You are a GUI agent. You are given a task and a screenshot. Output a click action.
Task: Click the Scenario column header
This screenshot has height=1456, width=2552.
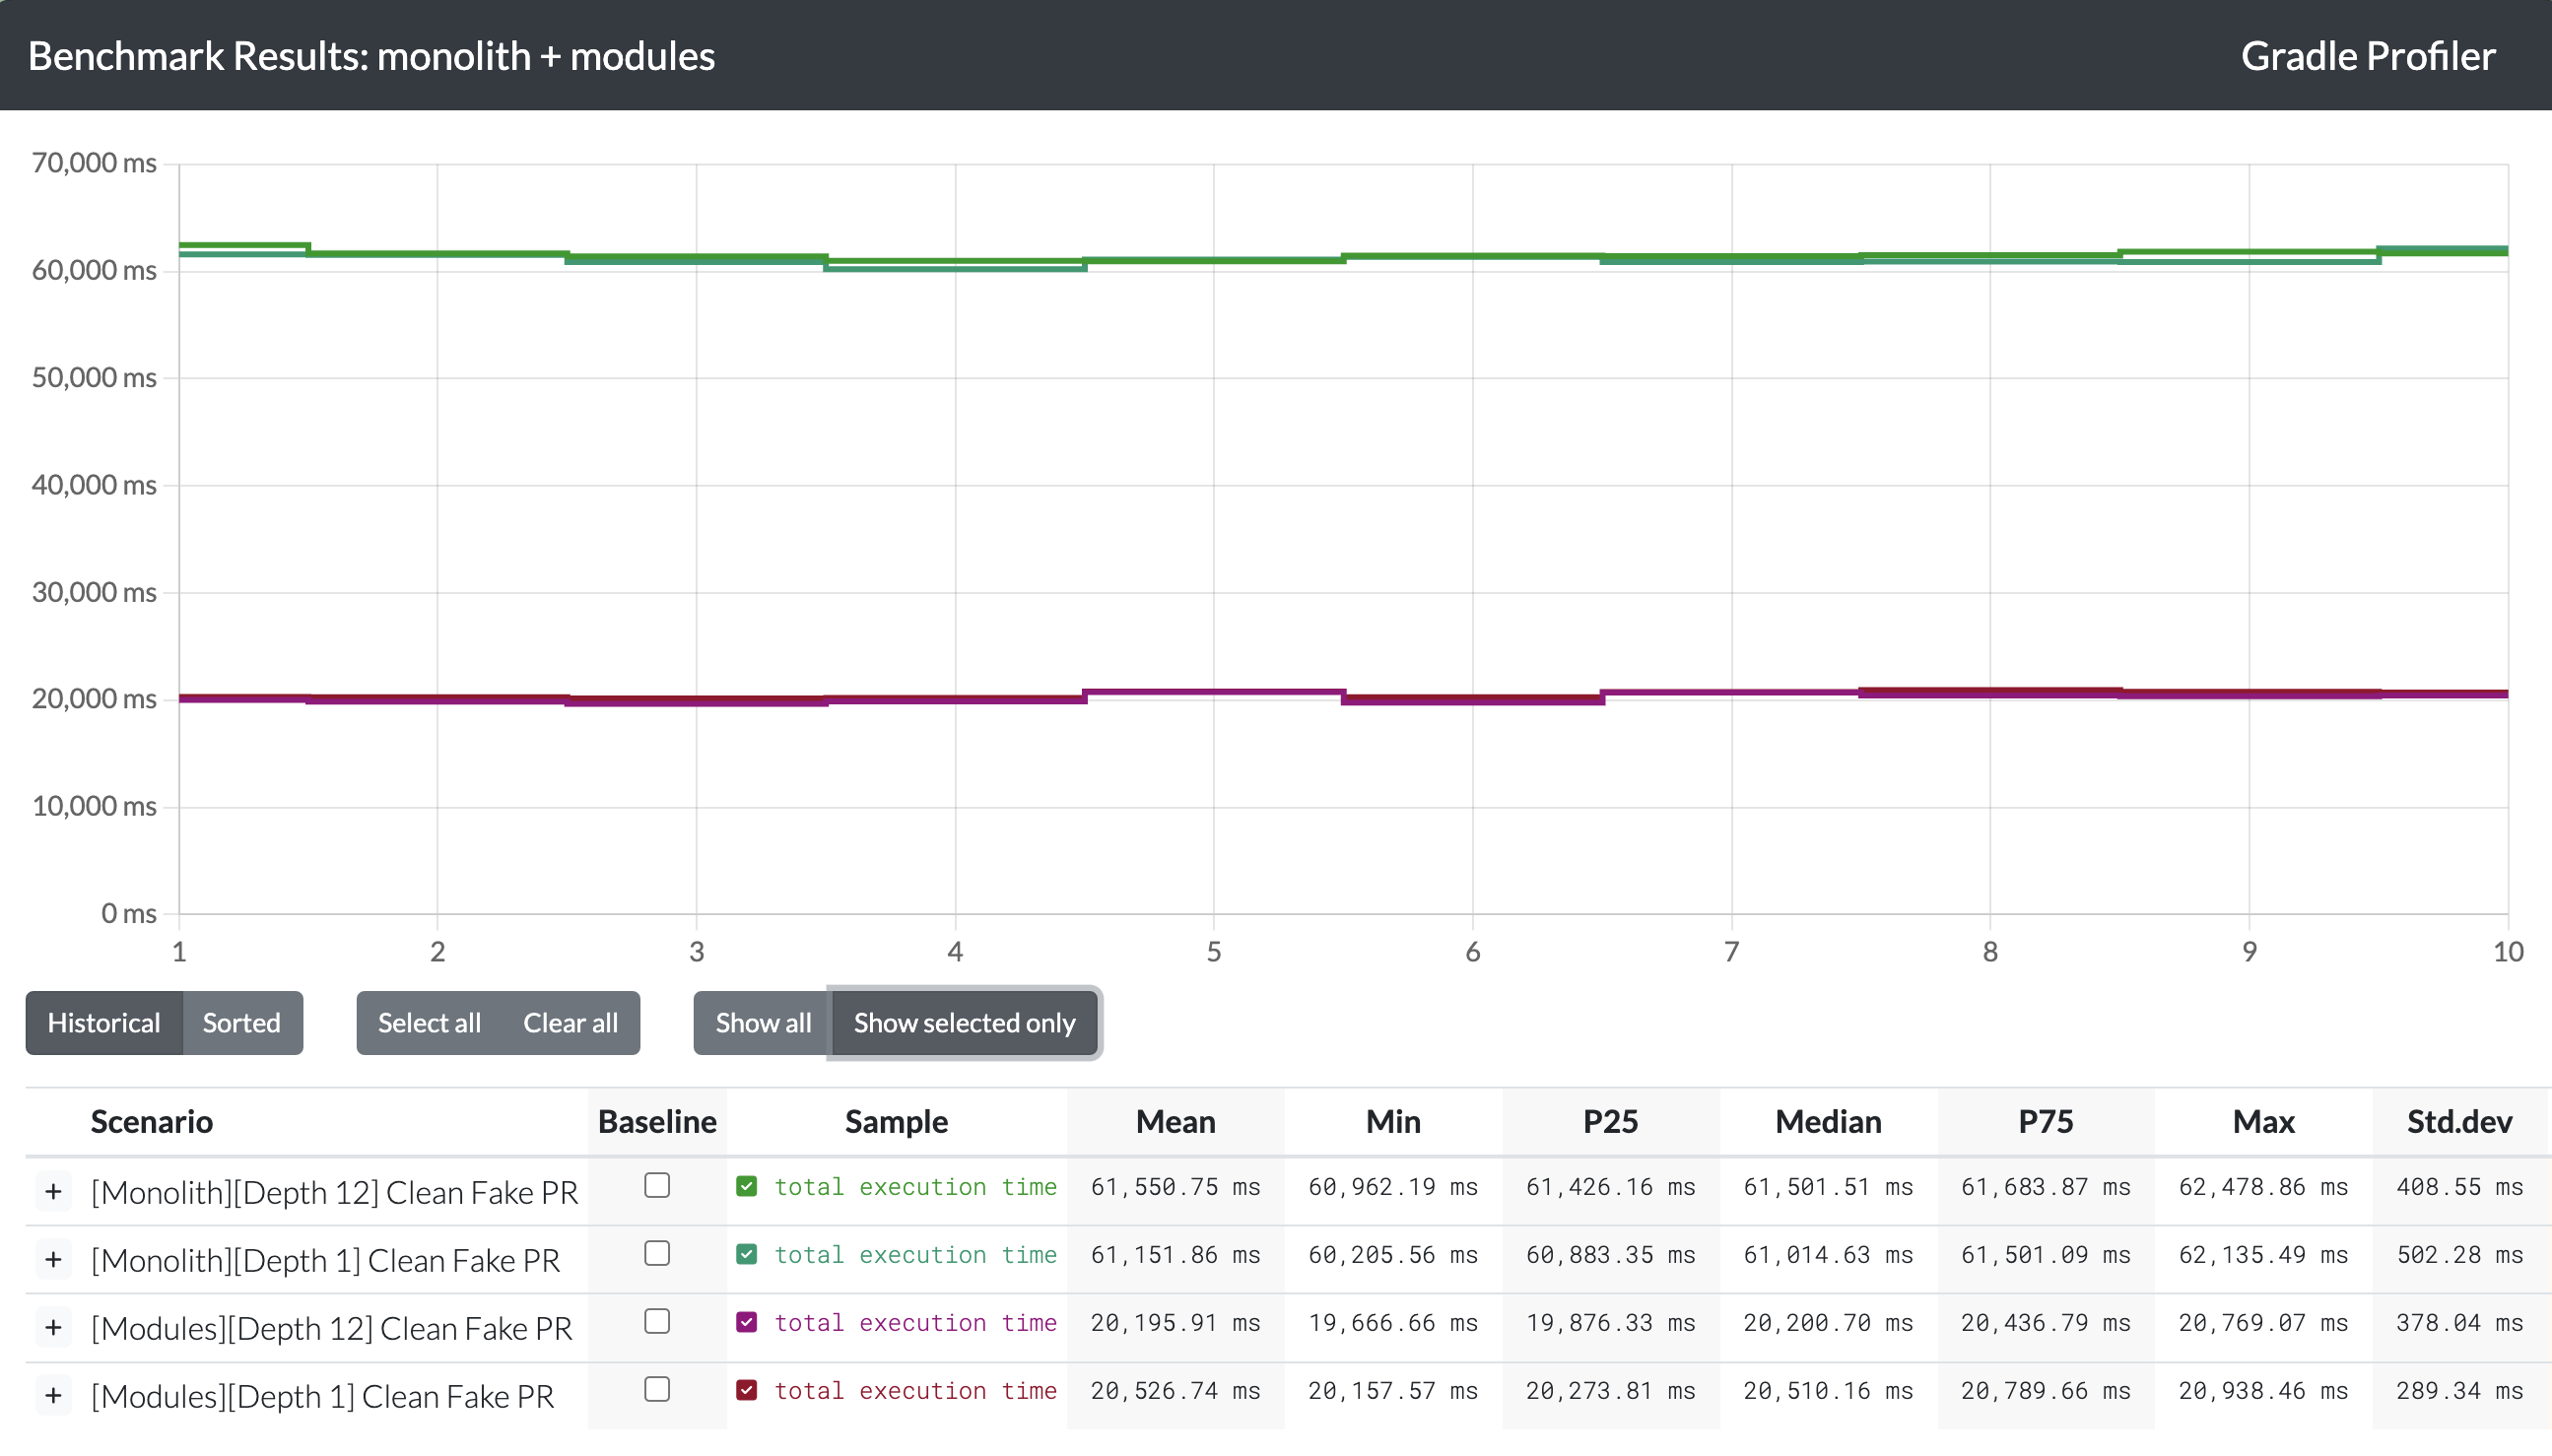pos(151,1121)
